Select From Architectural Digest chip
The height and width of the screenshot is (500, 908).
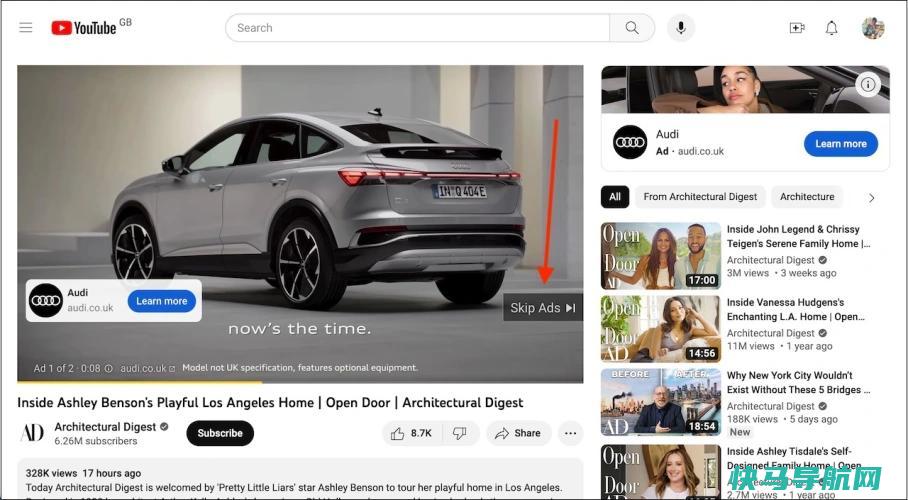coord(700,197)
